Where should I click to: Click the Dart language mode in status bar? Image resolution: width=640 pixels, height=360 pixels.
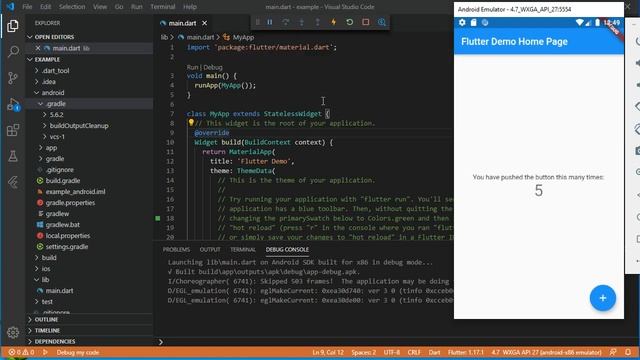[434, 352]
